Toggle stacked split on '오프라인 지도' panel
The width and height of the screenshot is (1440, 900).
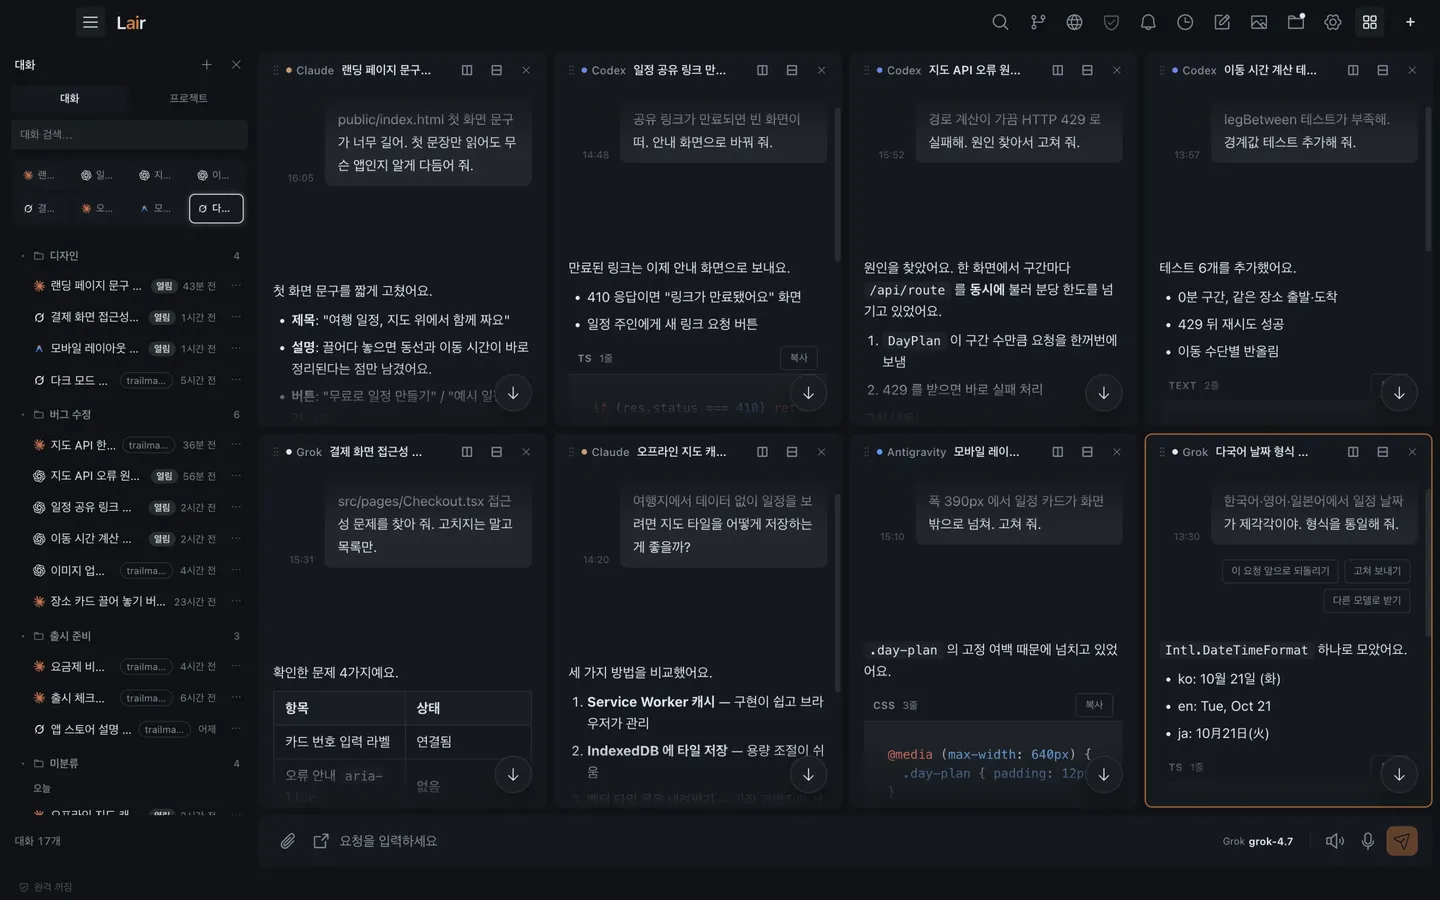click(792, 452)
